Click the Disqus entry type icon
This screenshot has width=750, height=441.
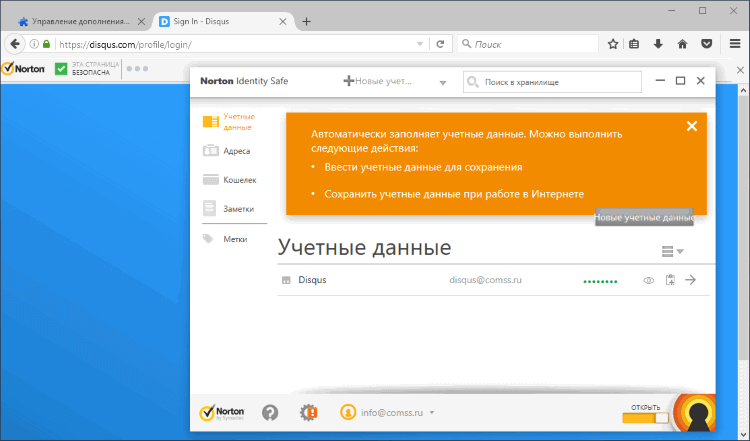[286, 280]
